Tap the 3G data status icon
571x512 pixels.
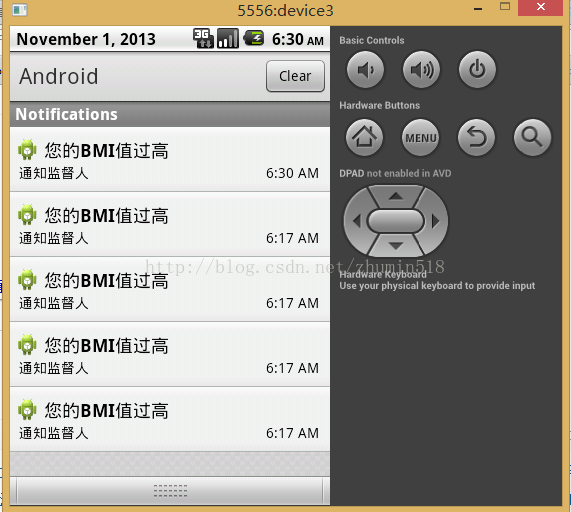point(203,38)
